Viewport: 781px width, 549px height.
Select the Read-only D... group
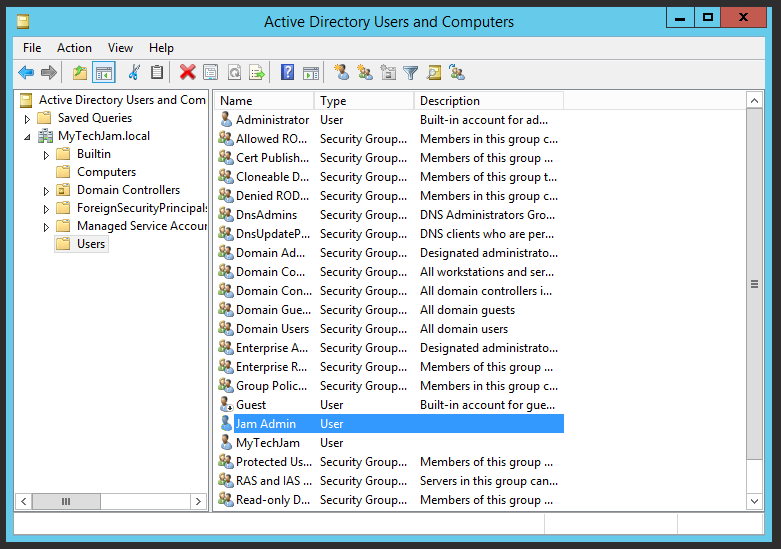click(x=272, y=499)
